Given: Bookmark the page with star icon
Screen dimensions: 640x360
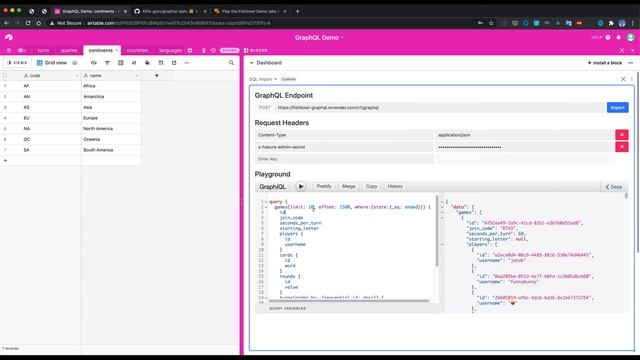Looking at the screenshot, I should pos(491,23).
